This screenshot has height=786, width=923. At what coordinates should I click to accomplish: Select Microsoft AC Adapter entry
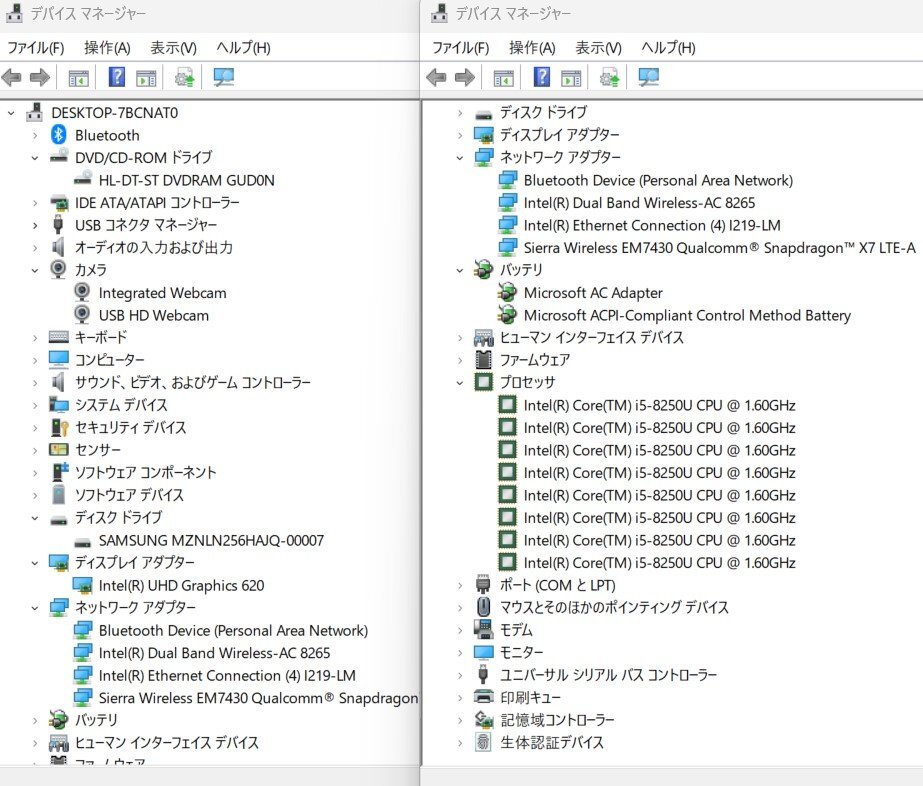tap(593, 293)
